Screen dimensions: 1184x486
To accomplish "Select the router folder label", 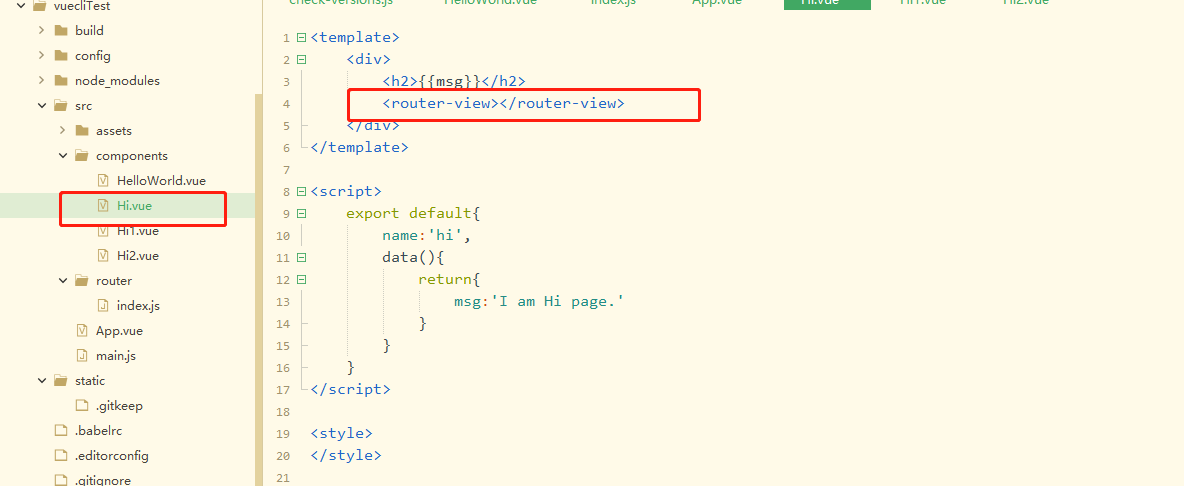I will point(113,281).
